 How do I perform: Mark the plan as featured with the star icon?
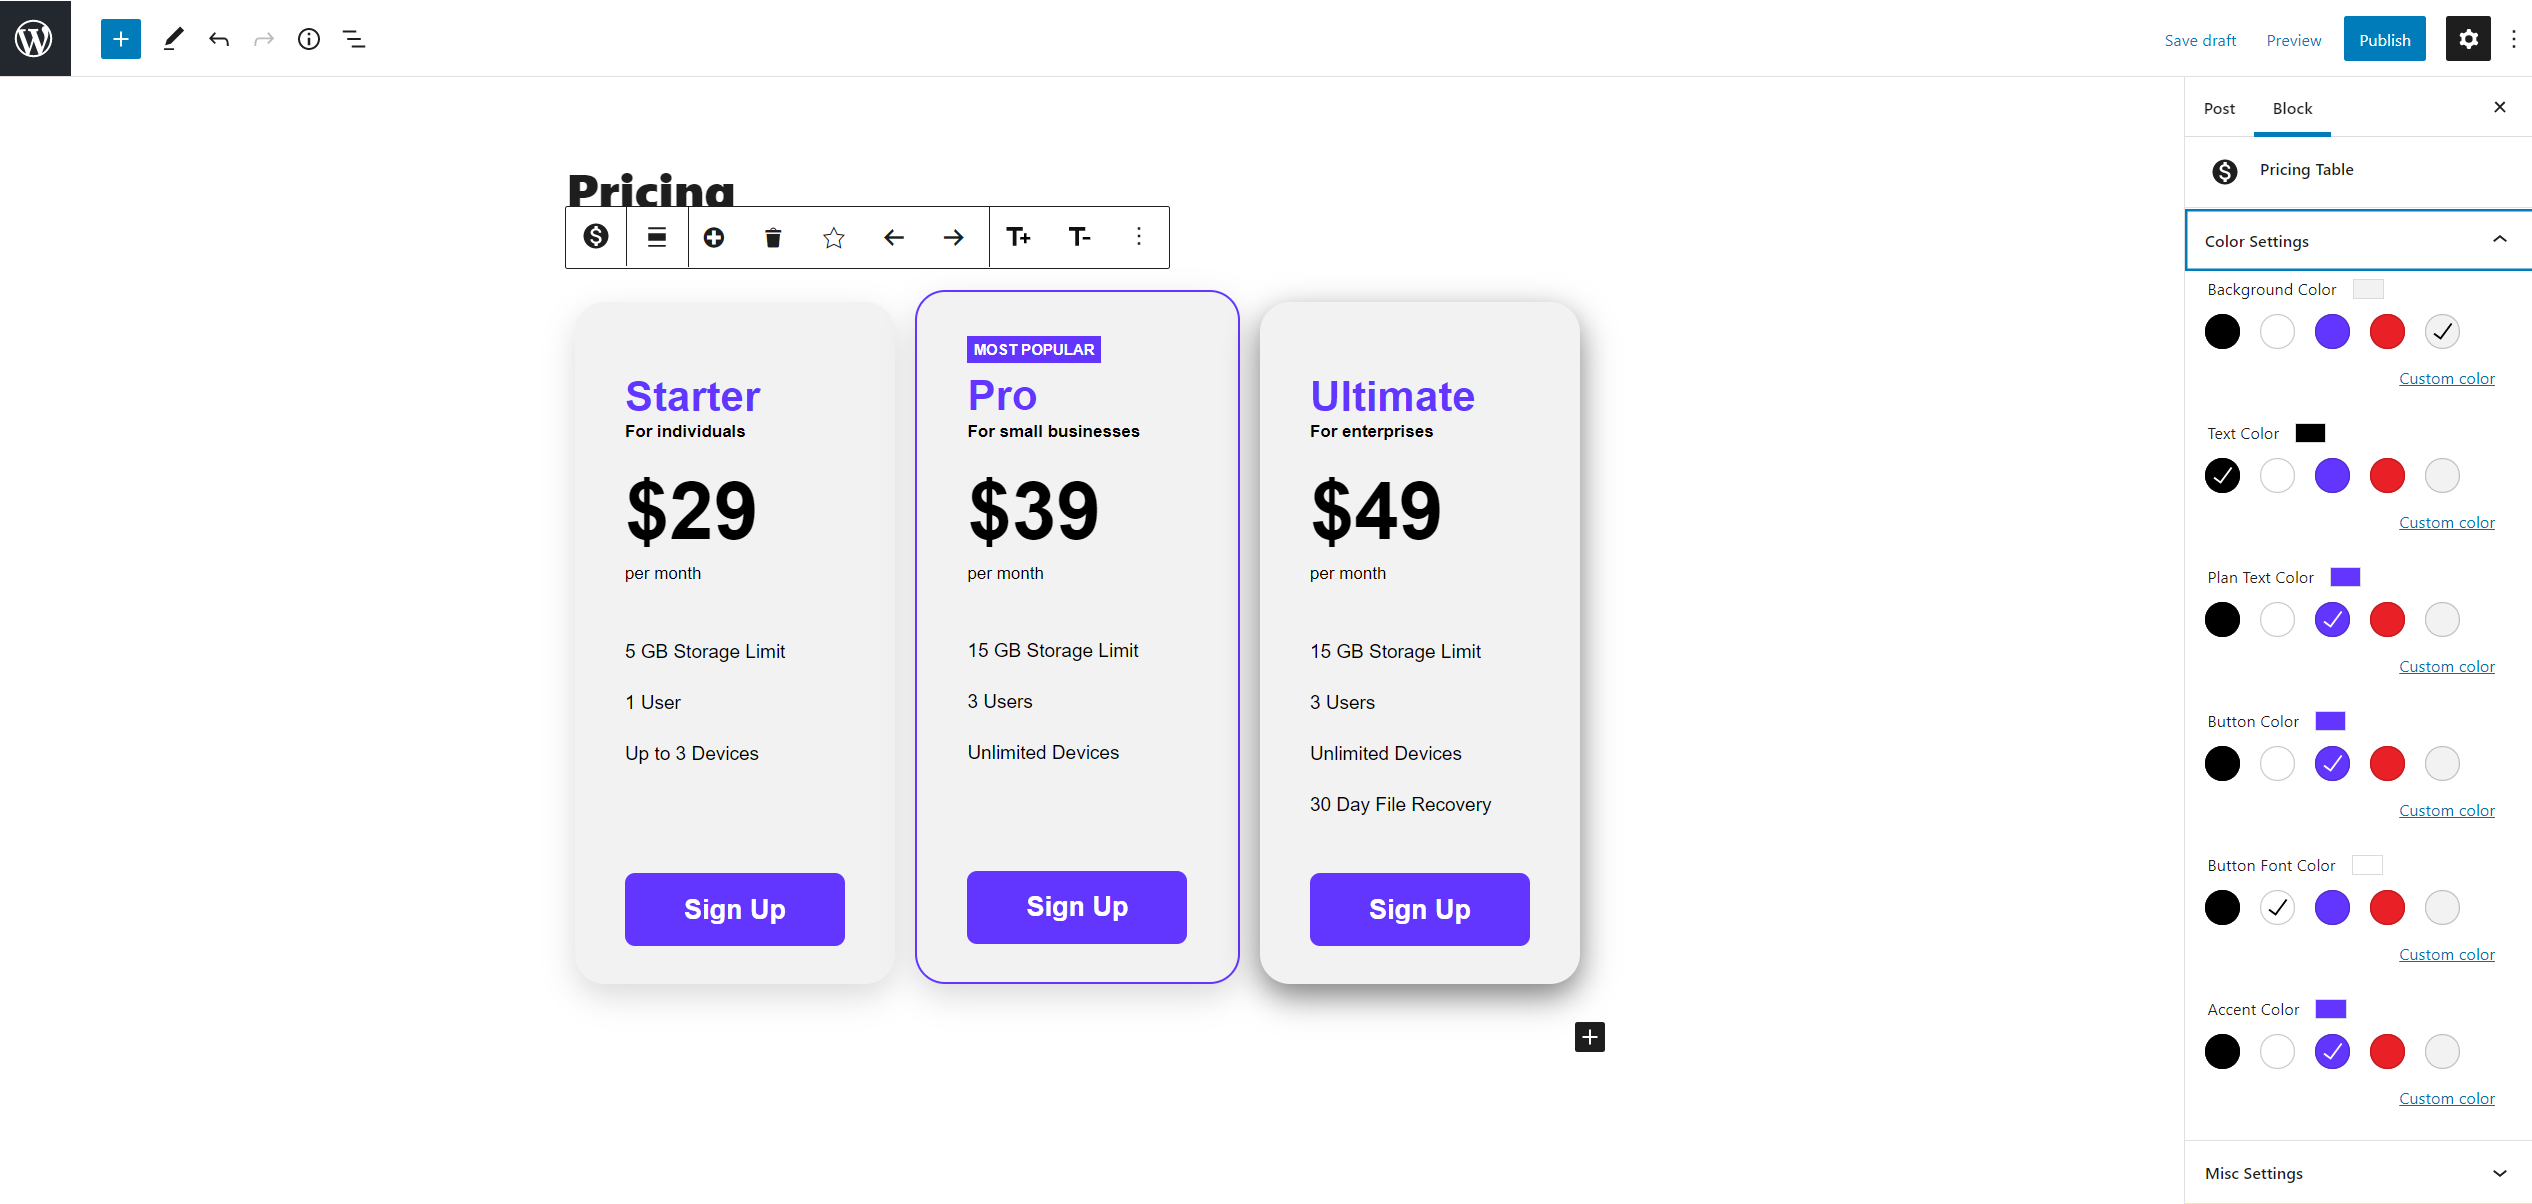833,237
